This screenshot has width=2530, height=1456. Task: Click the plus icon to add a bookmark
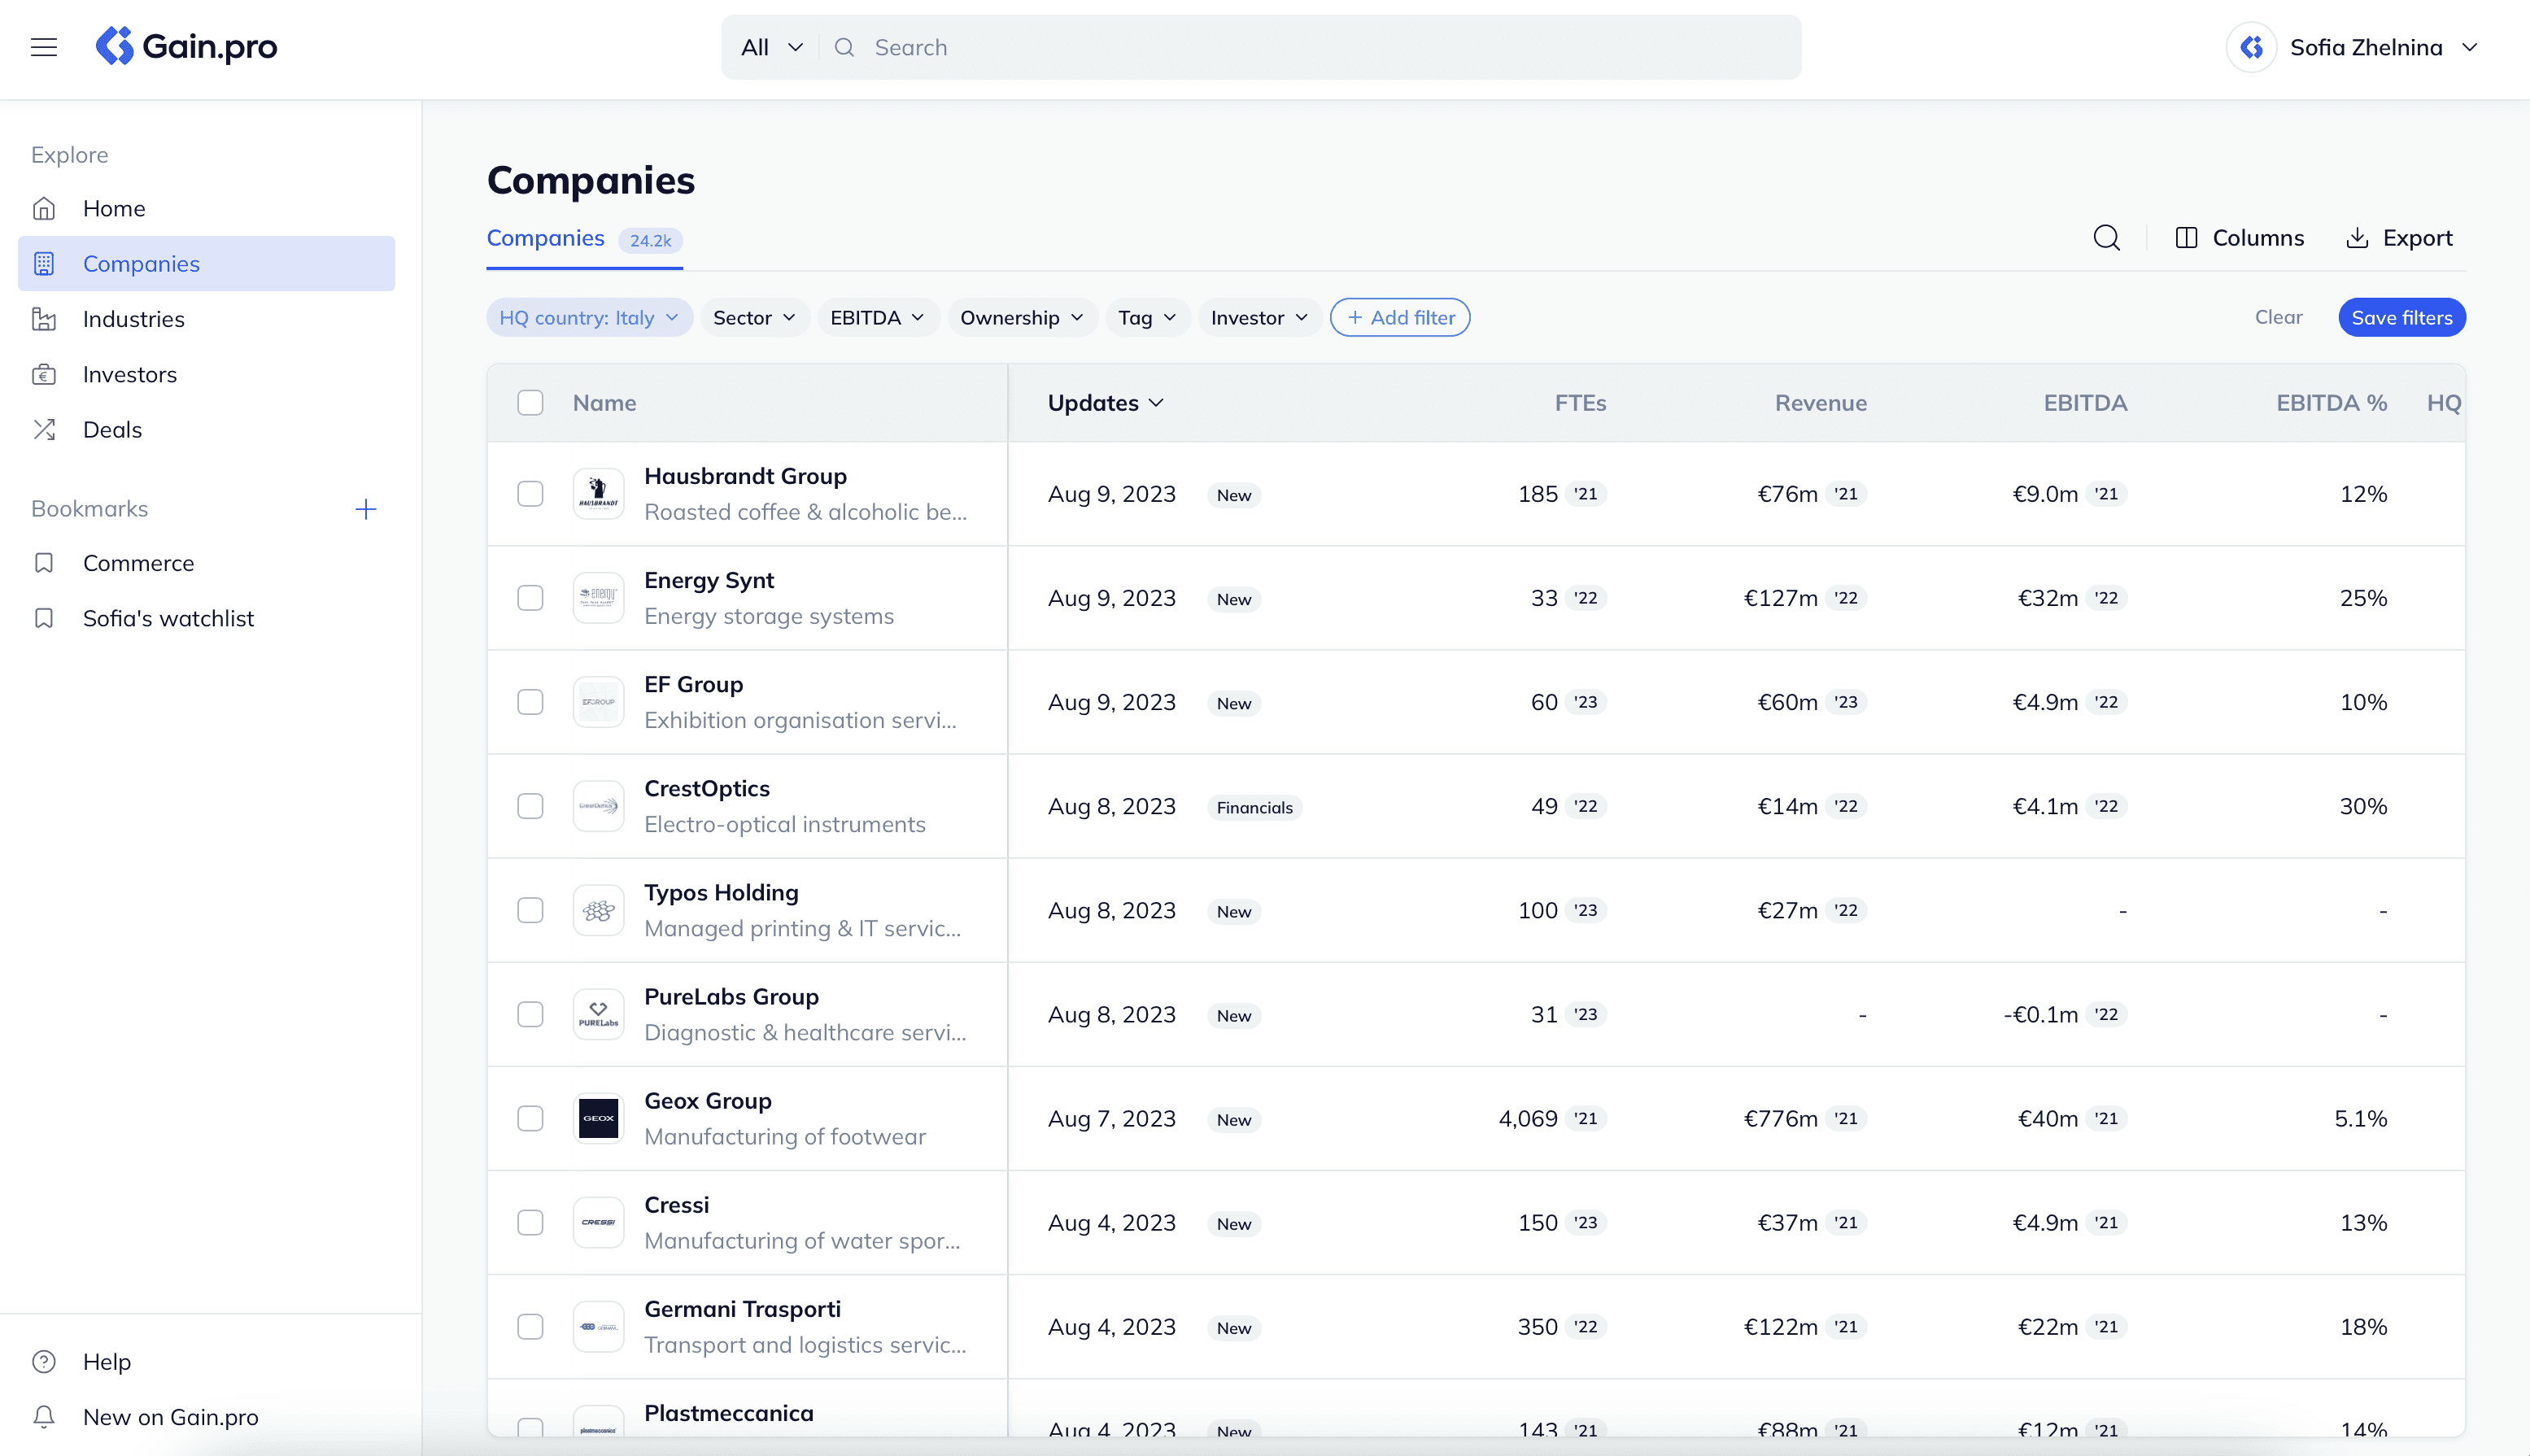366,509
